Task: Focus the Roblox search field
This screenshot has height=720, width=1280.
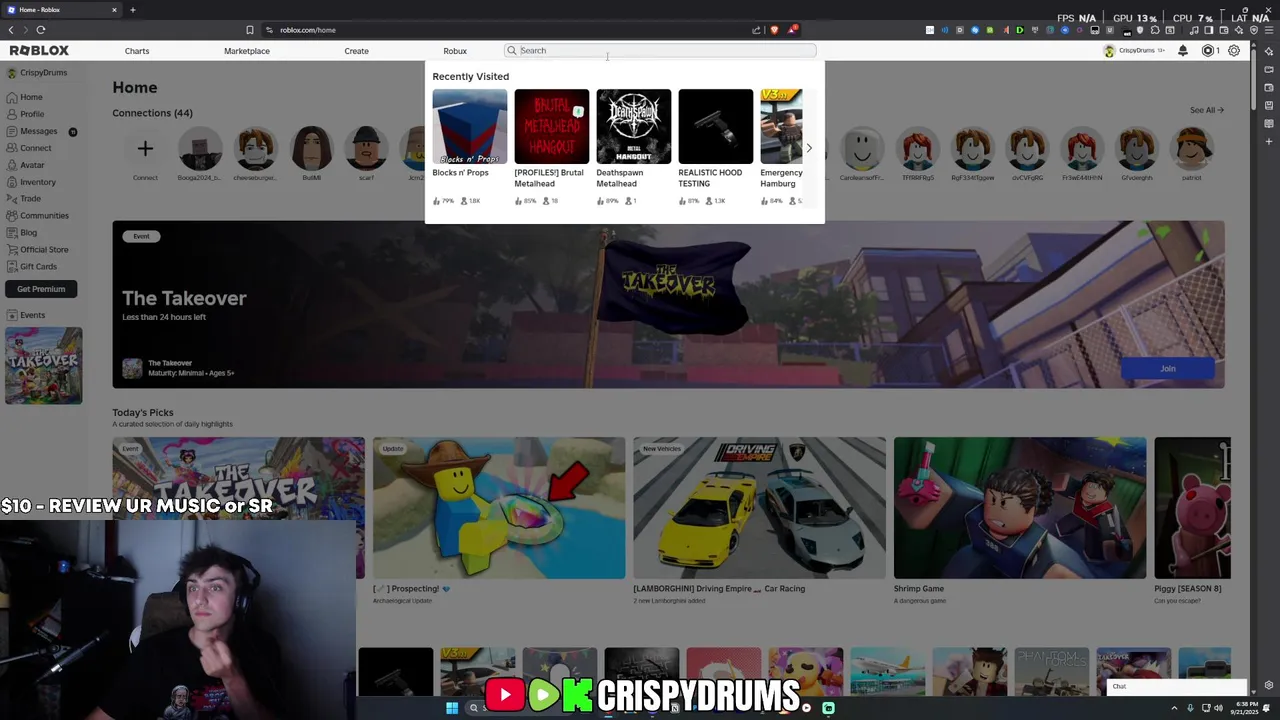Action: (660, 50)
